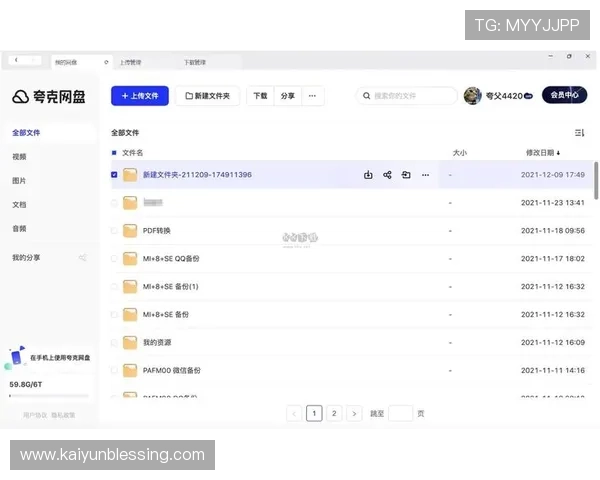Click 在手机上使用夸克网盘 promotion text
The height and width of the screenshot is (480, 600).
tap(60, 358)
